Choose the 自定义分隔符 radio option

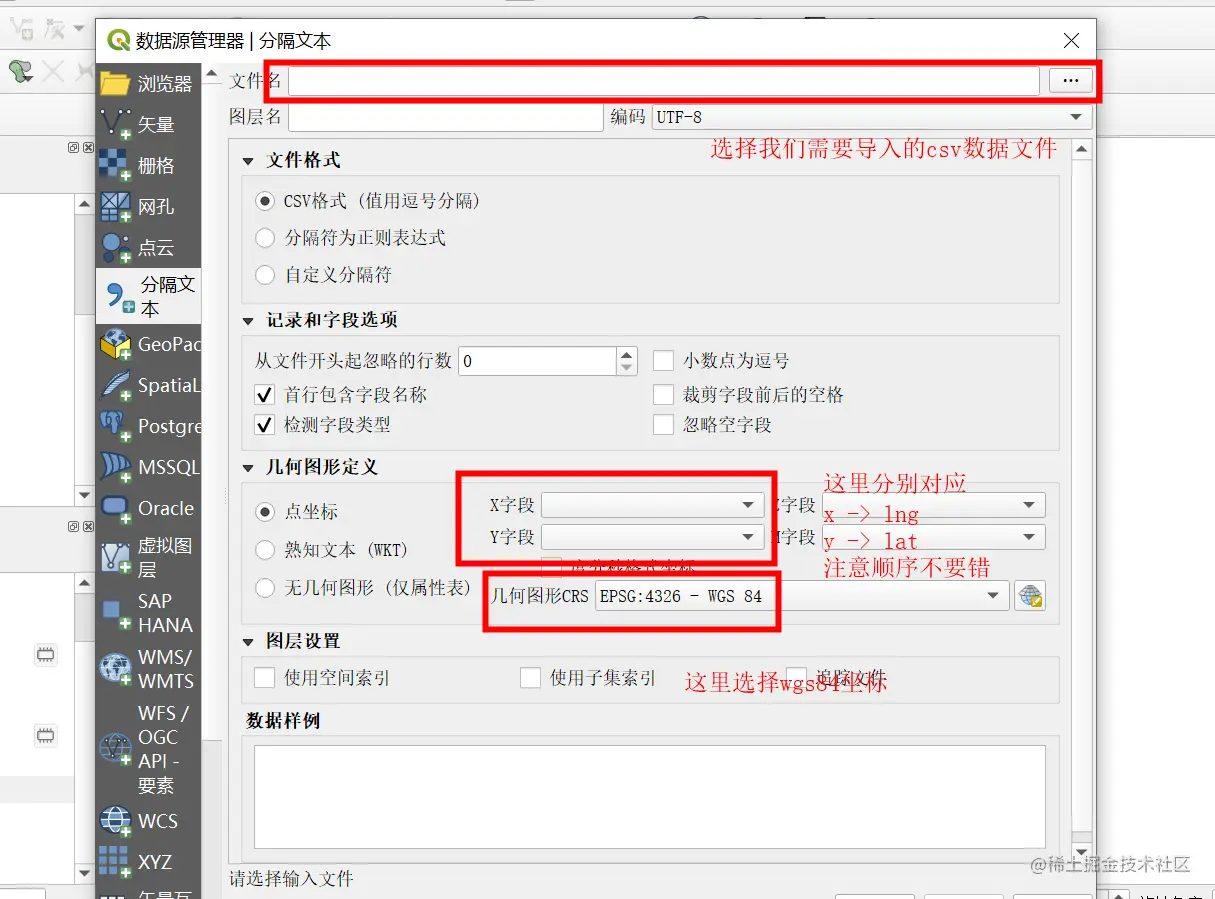point(265,274)
